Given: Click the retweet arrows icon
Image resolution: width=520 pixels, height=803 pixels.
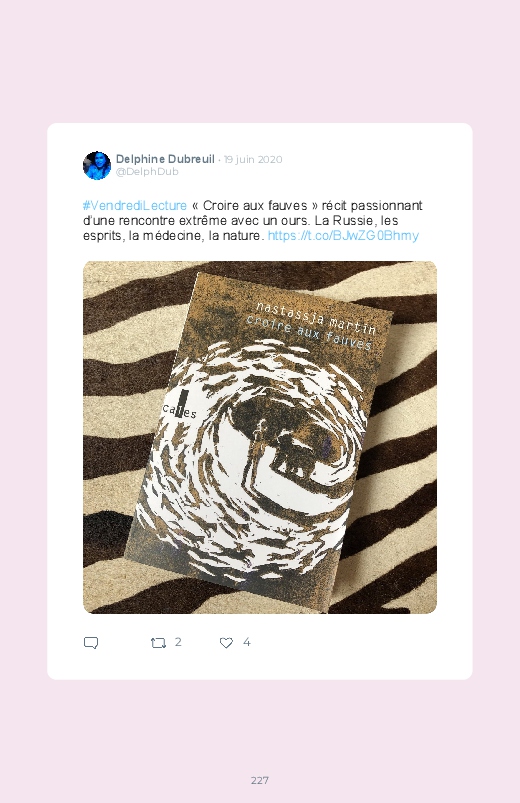Looking at the screenshot, I should (158, 643).
